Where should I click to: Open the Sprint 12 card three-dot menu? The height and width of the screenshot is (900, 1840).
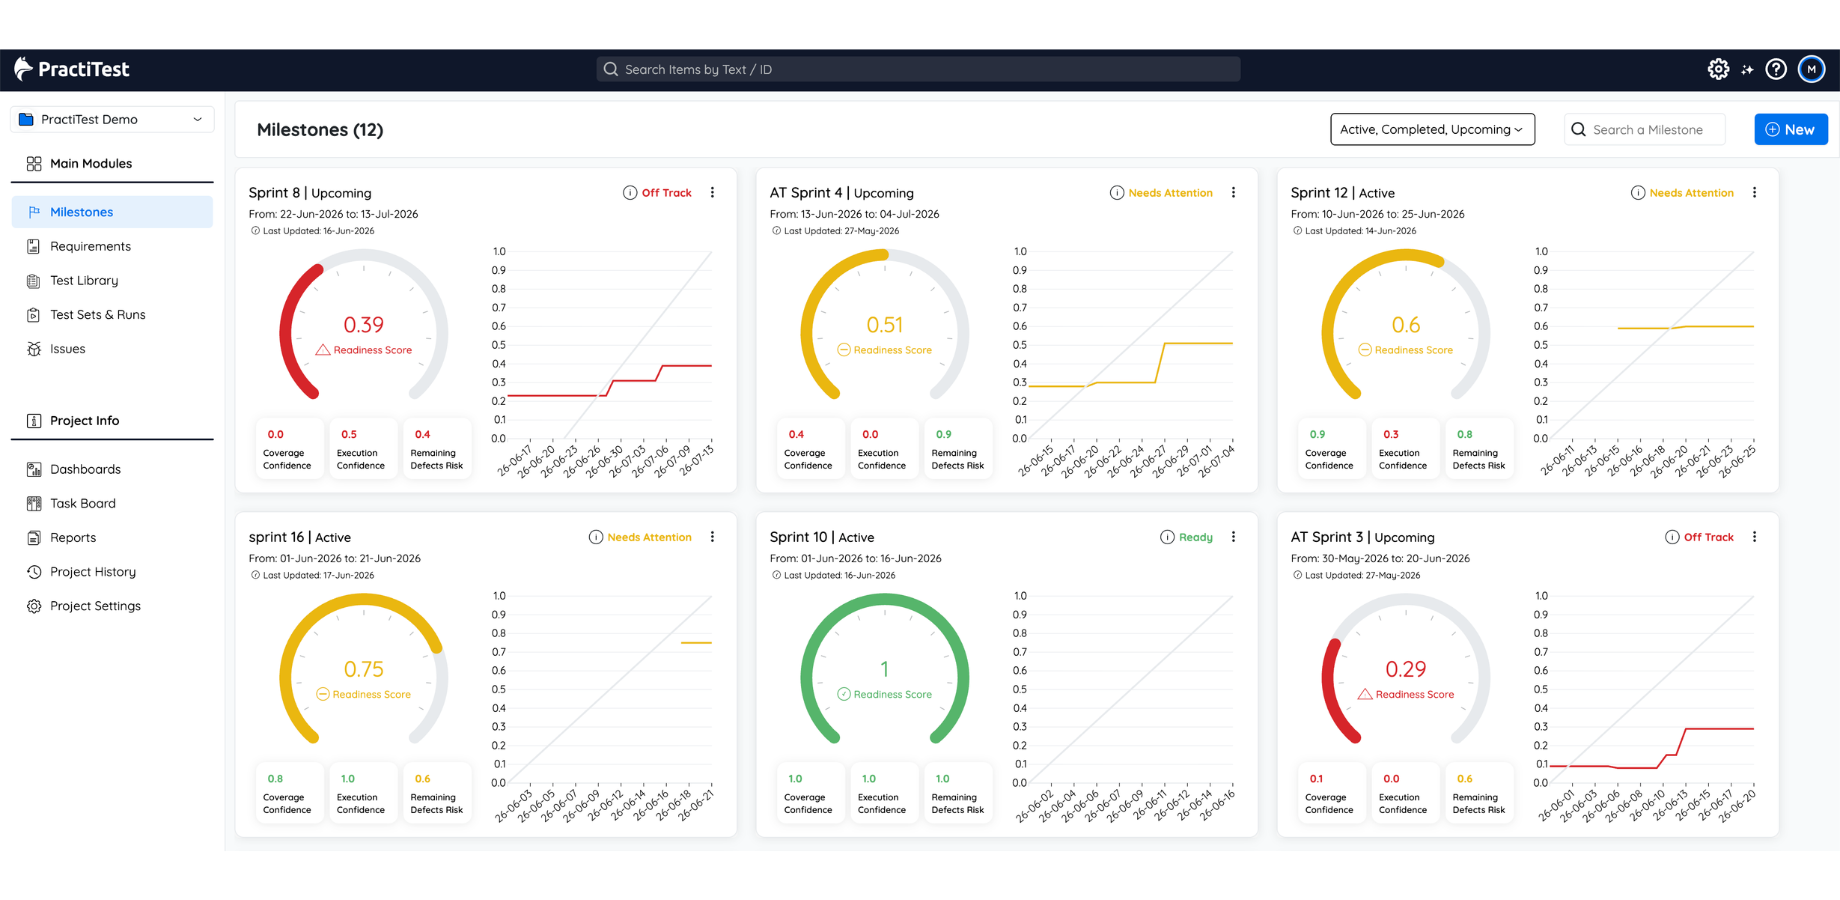pos(1754,193)
